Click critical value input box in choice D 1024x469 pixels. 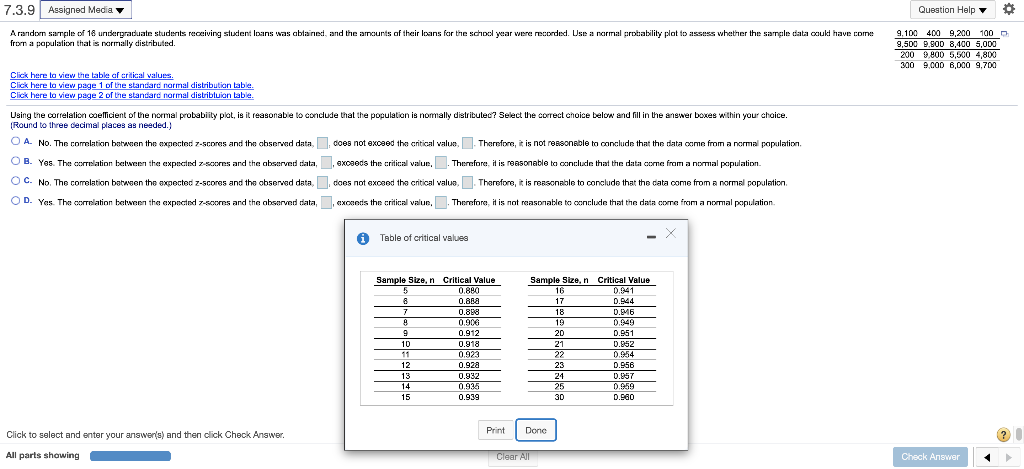click(441, 202)
